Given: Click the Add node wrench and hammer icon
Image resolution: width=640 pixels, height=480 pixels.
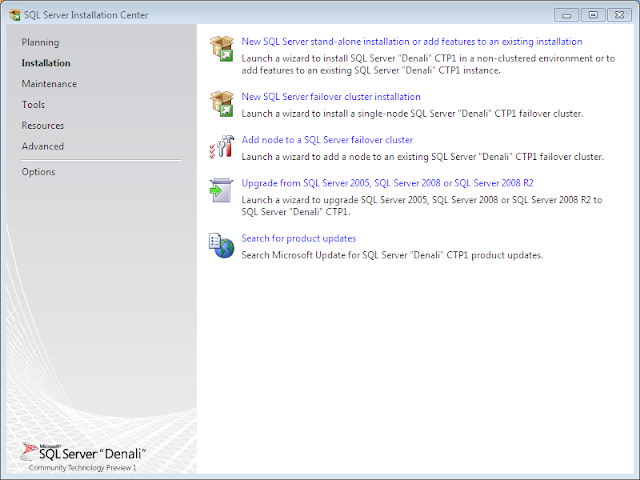Looking at the screenshot, I should pyautogui.click(x=222, y=147).
